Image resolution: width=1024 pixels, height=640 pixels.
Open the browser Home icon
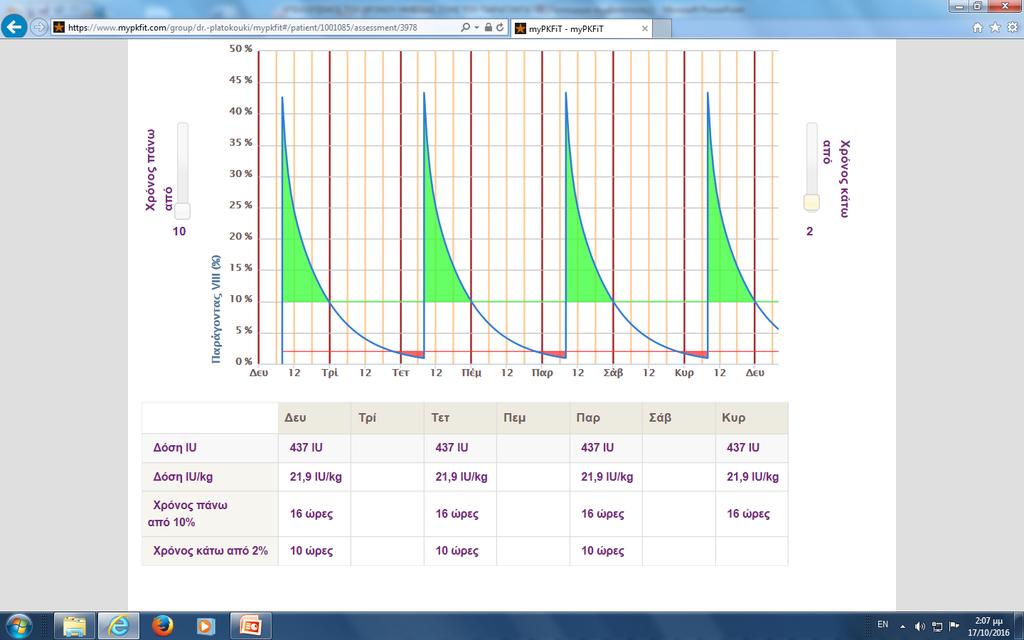[x=978, y=27]
